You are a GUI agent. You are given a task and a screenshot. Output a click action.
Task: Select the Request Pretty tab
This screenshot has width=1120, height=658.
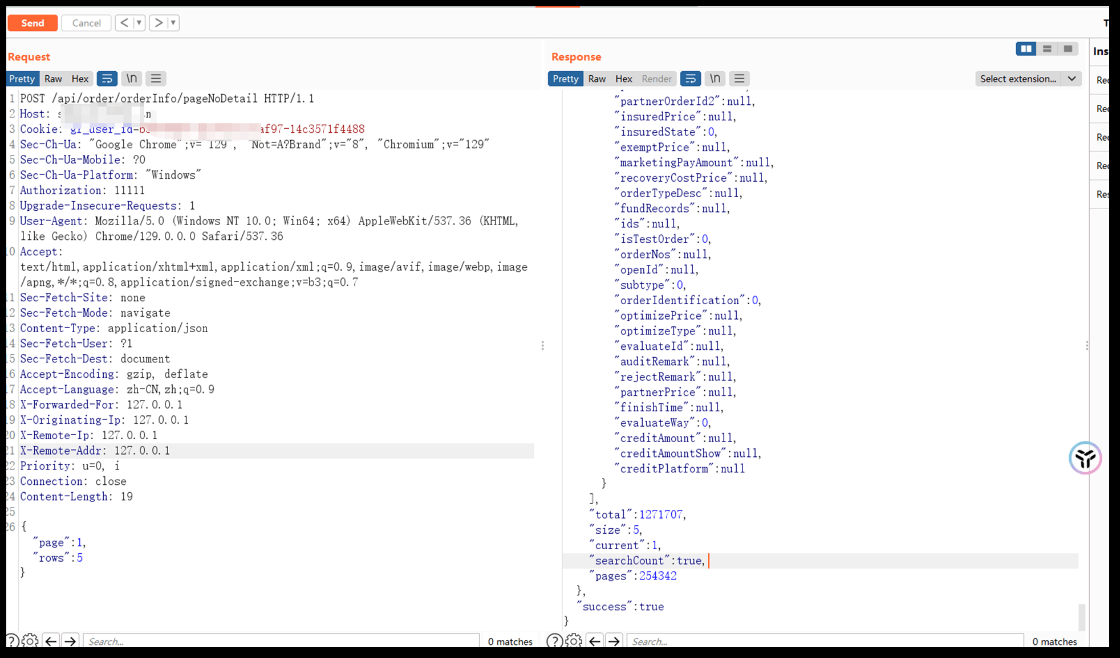click(x=22, y=79)
